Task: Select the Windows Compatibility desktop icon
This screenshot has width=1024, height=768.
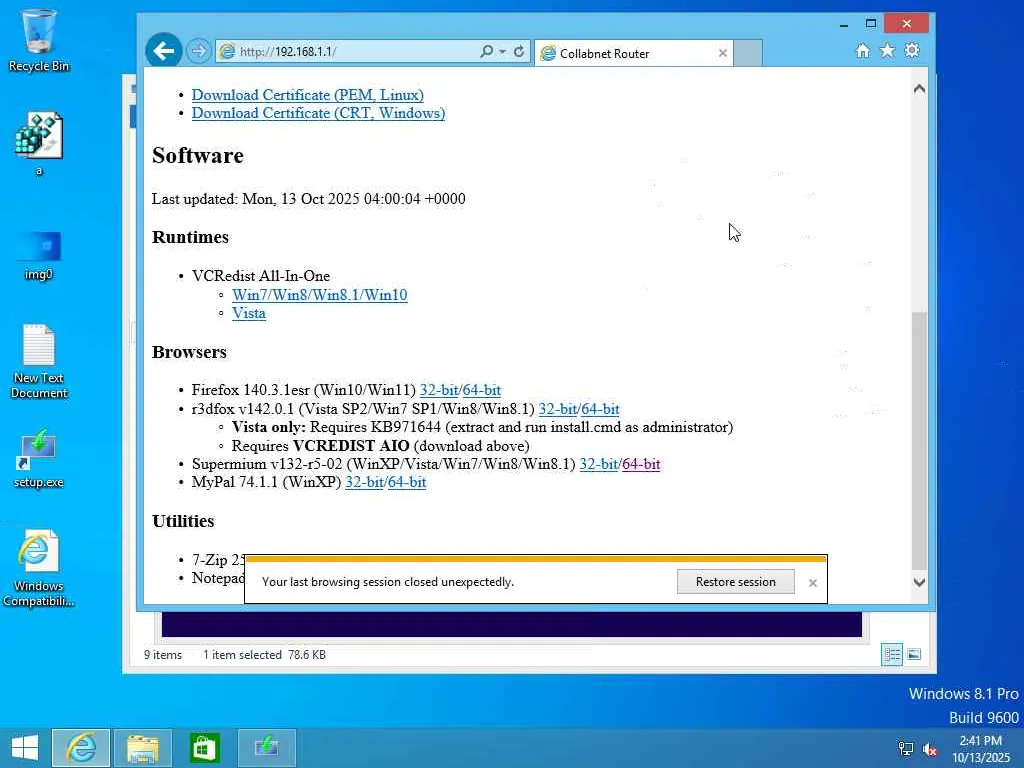Action: point(39,568)
